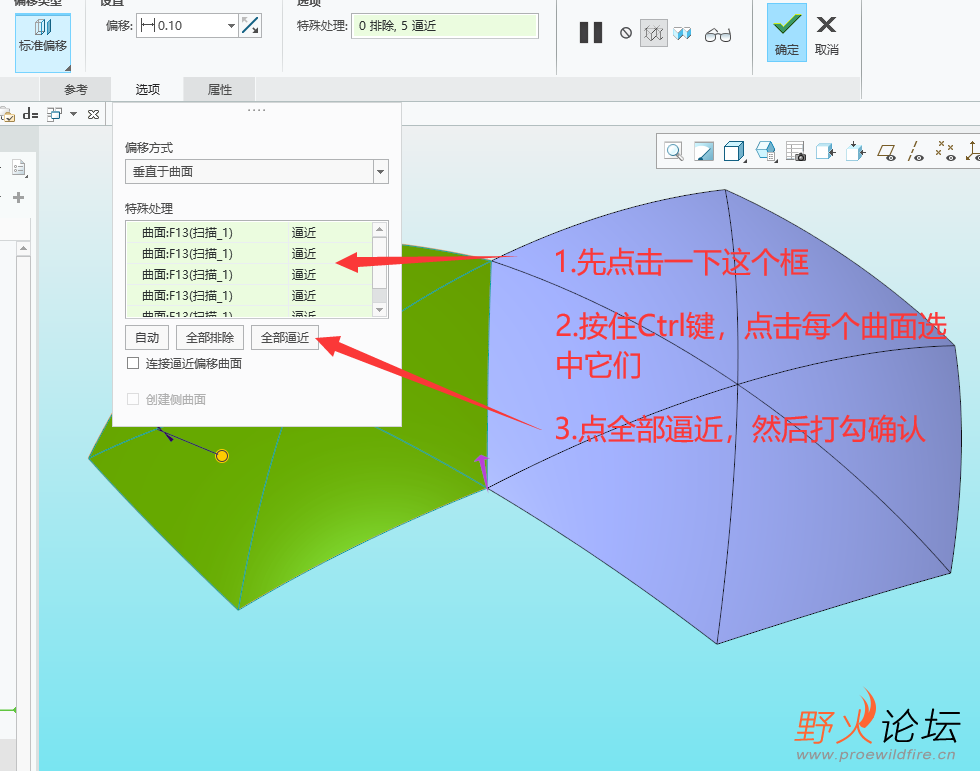The image size is (980, 771).
Task: Flip the offset direction icon
Action: coord(250,26)
